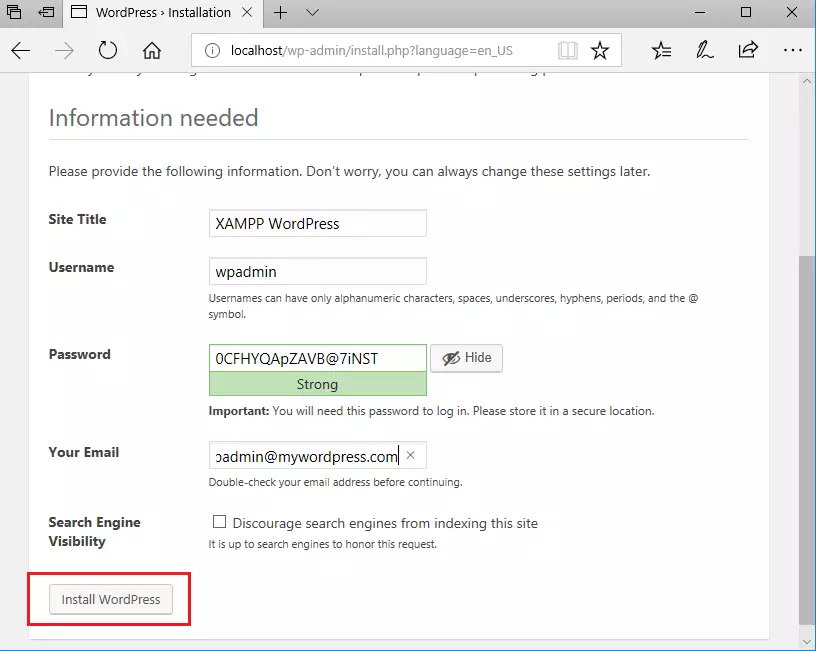Click the Strong password strength indicator
Image resolution: width=816 pixels, height=651 pixels.
tap(317, 384)
